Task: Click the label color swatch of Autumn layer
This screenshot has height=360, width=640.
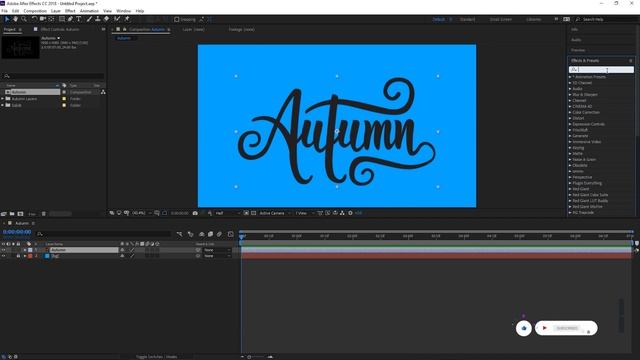Action: coord(30,250)
